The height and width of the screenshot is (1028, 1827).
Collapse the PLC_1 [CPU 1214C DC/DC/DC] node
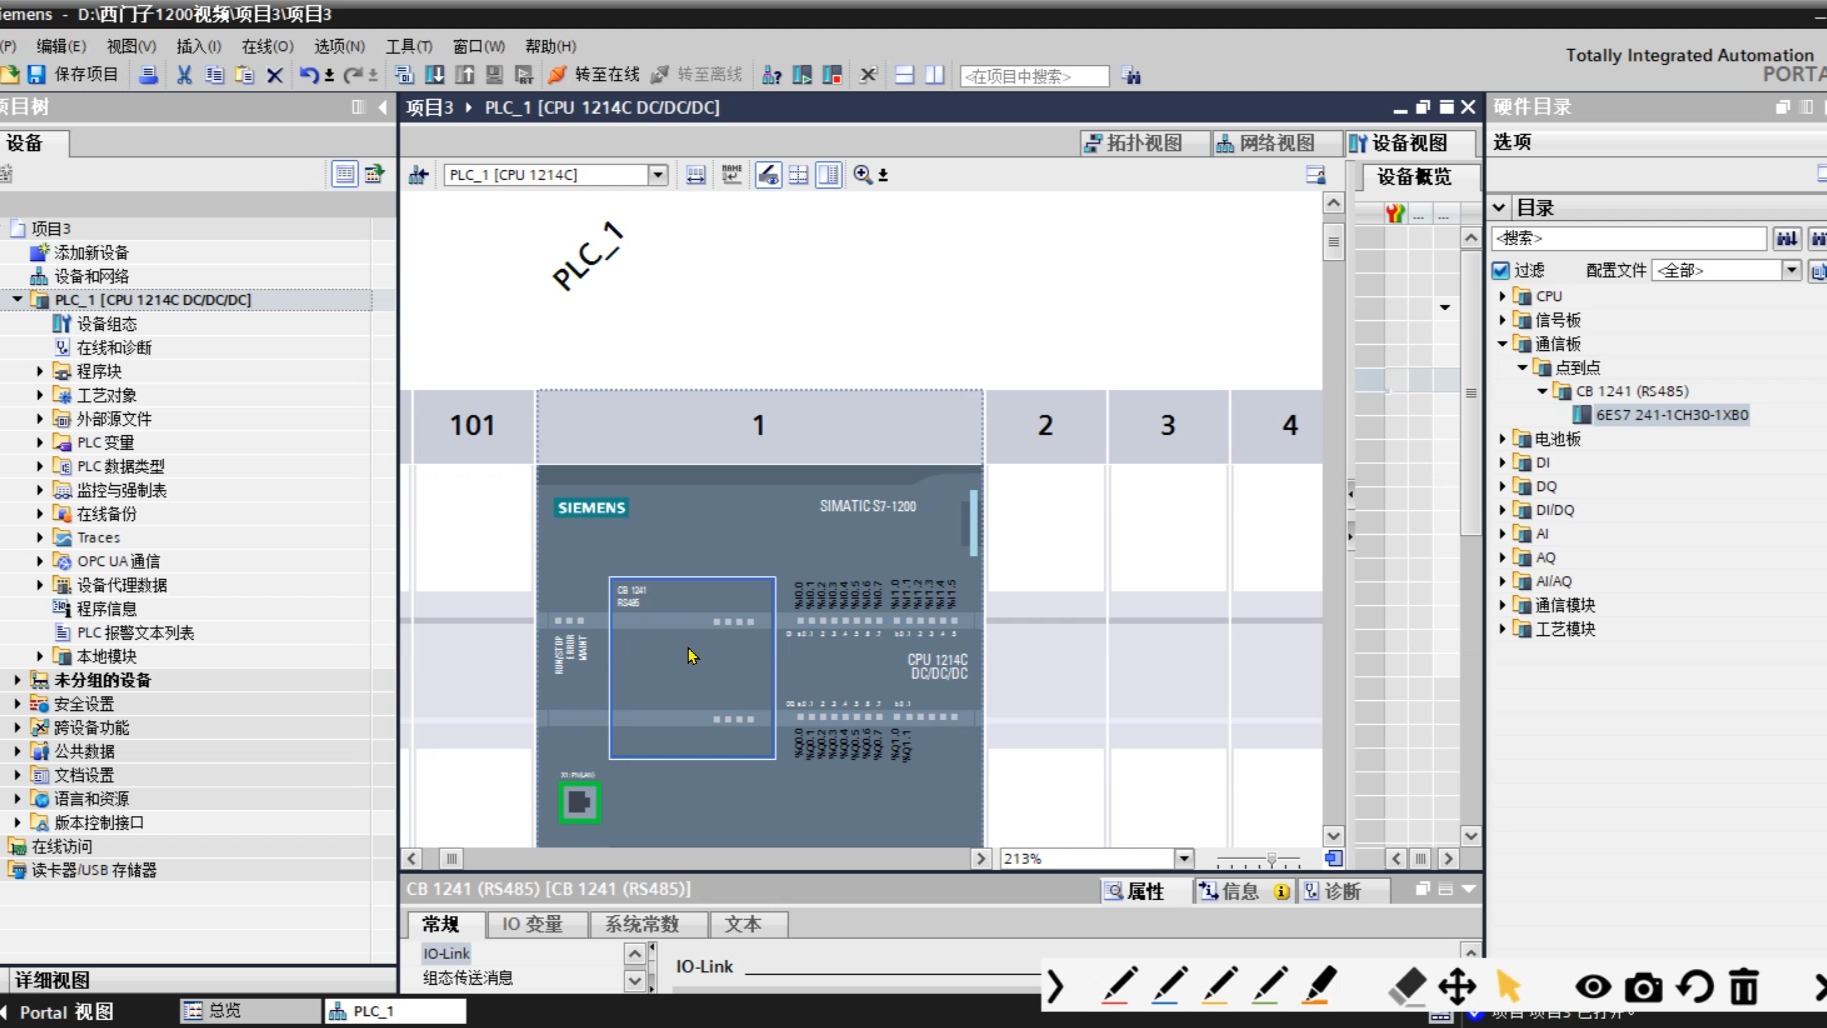click(17, 299)
